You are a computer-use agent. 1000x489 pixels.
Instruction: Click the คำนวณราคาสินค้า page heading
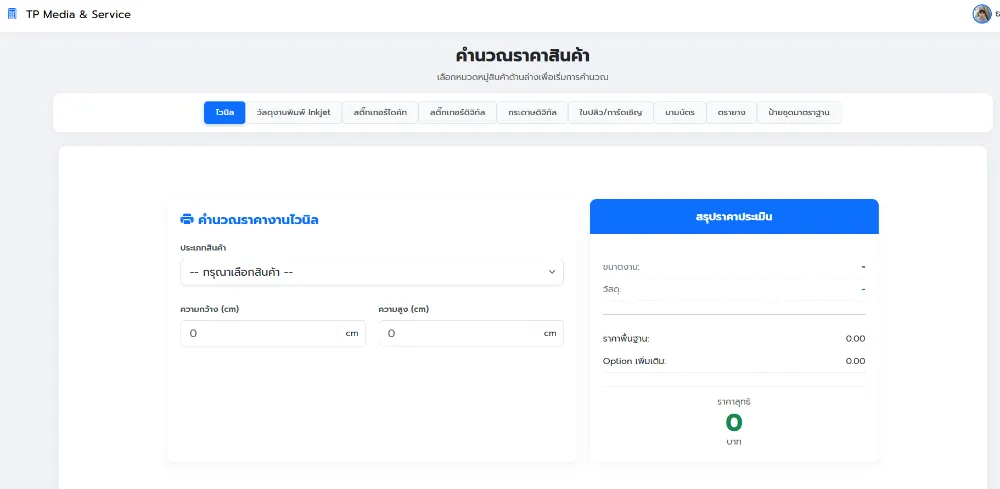point(522,55)
